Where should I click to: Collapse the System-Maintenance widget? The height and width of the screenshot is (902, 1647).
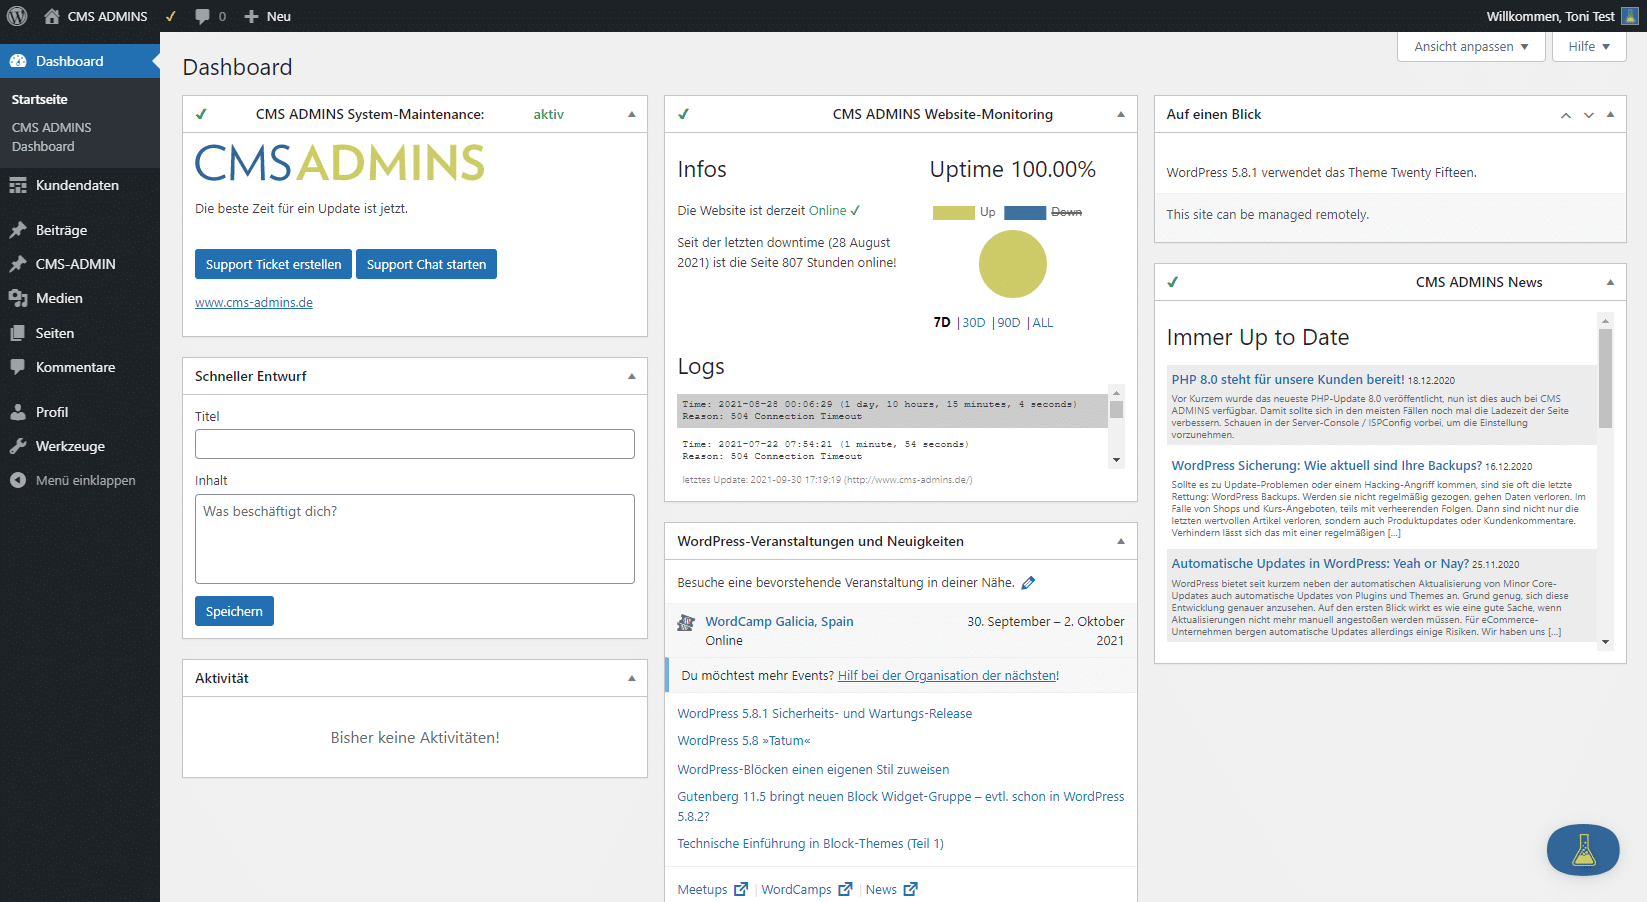click(631, 114)
